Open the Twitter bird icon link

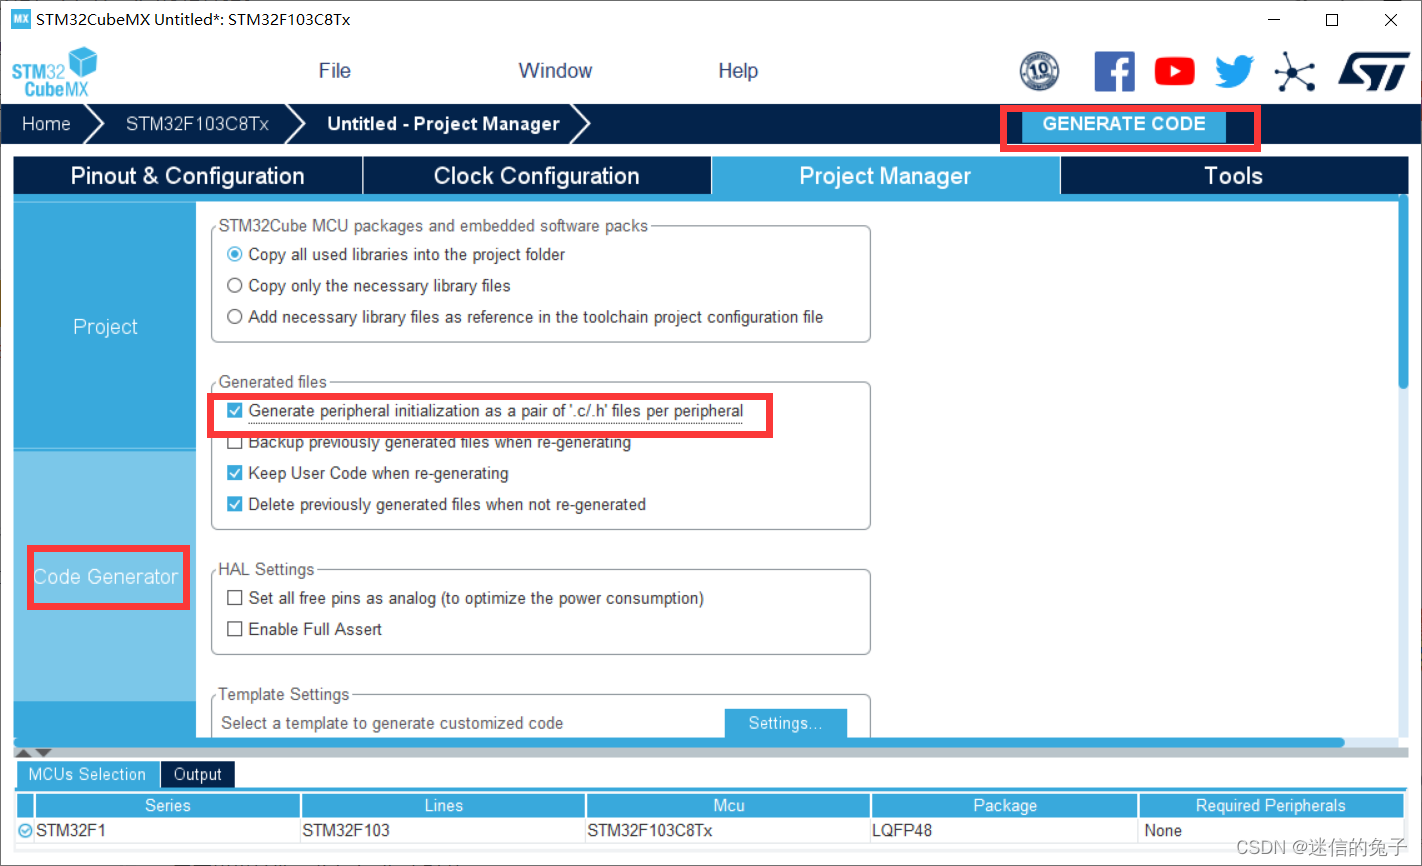pyautogui.click(x=1234, y=71)
